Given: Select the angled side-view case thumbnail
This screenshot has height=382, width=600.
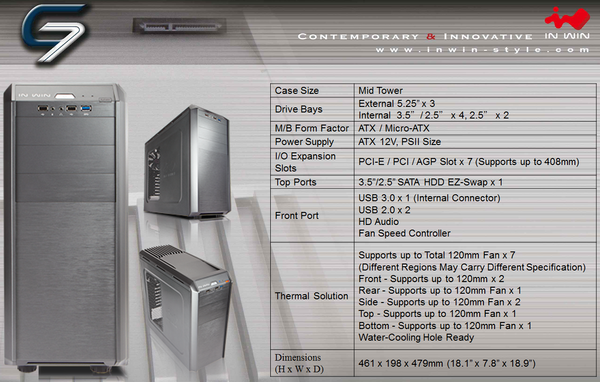Looking at the screenshot, I should [x=188, y=162].
